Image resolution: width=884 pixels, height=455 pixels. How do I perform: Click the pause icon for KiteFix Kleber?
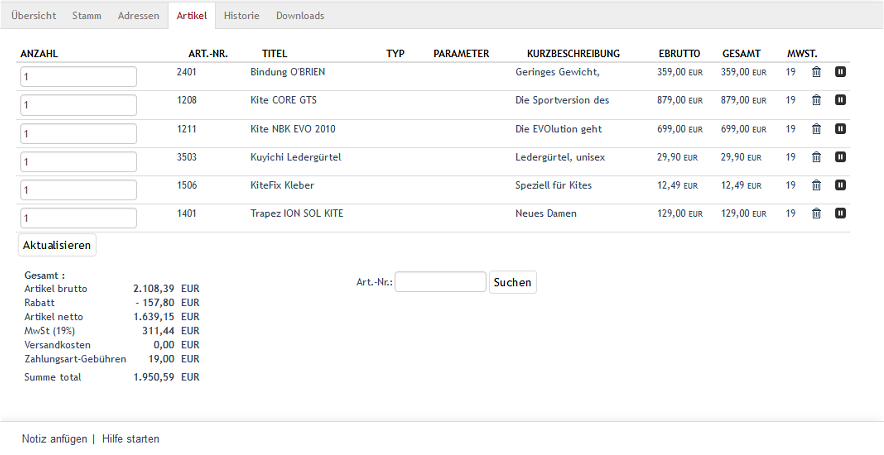coord(841,185)
